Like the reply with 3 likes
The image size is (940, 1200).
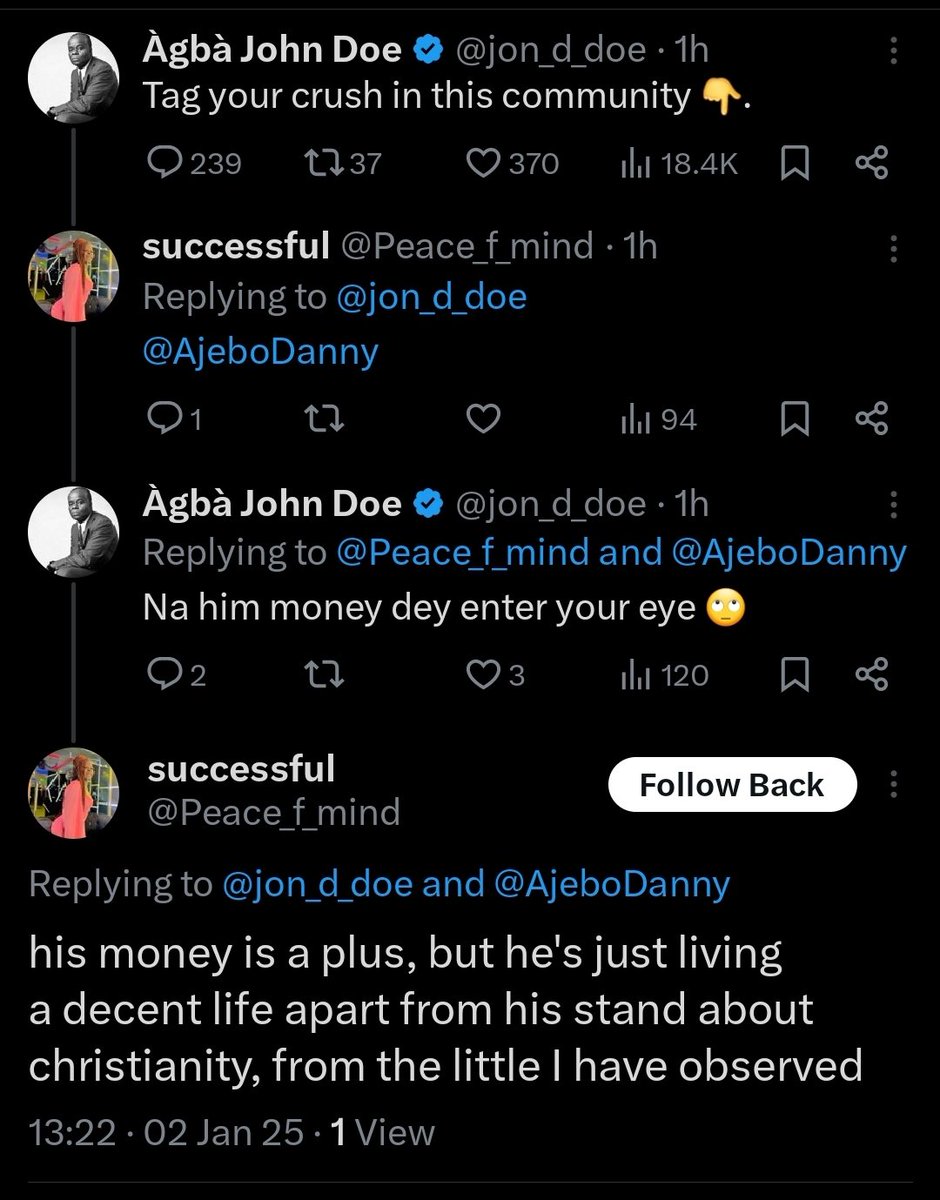tap(497, 677)
